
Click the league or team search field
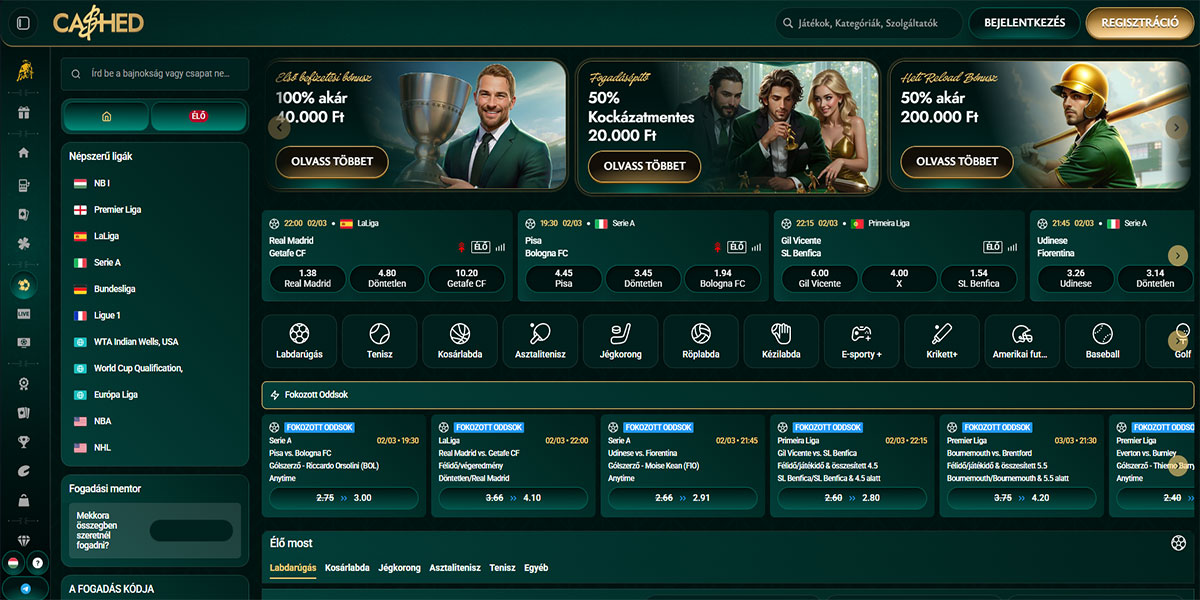(155, 74)
